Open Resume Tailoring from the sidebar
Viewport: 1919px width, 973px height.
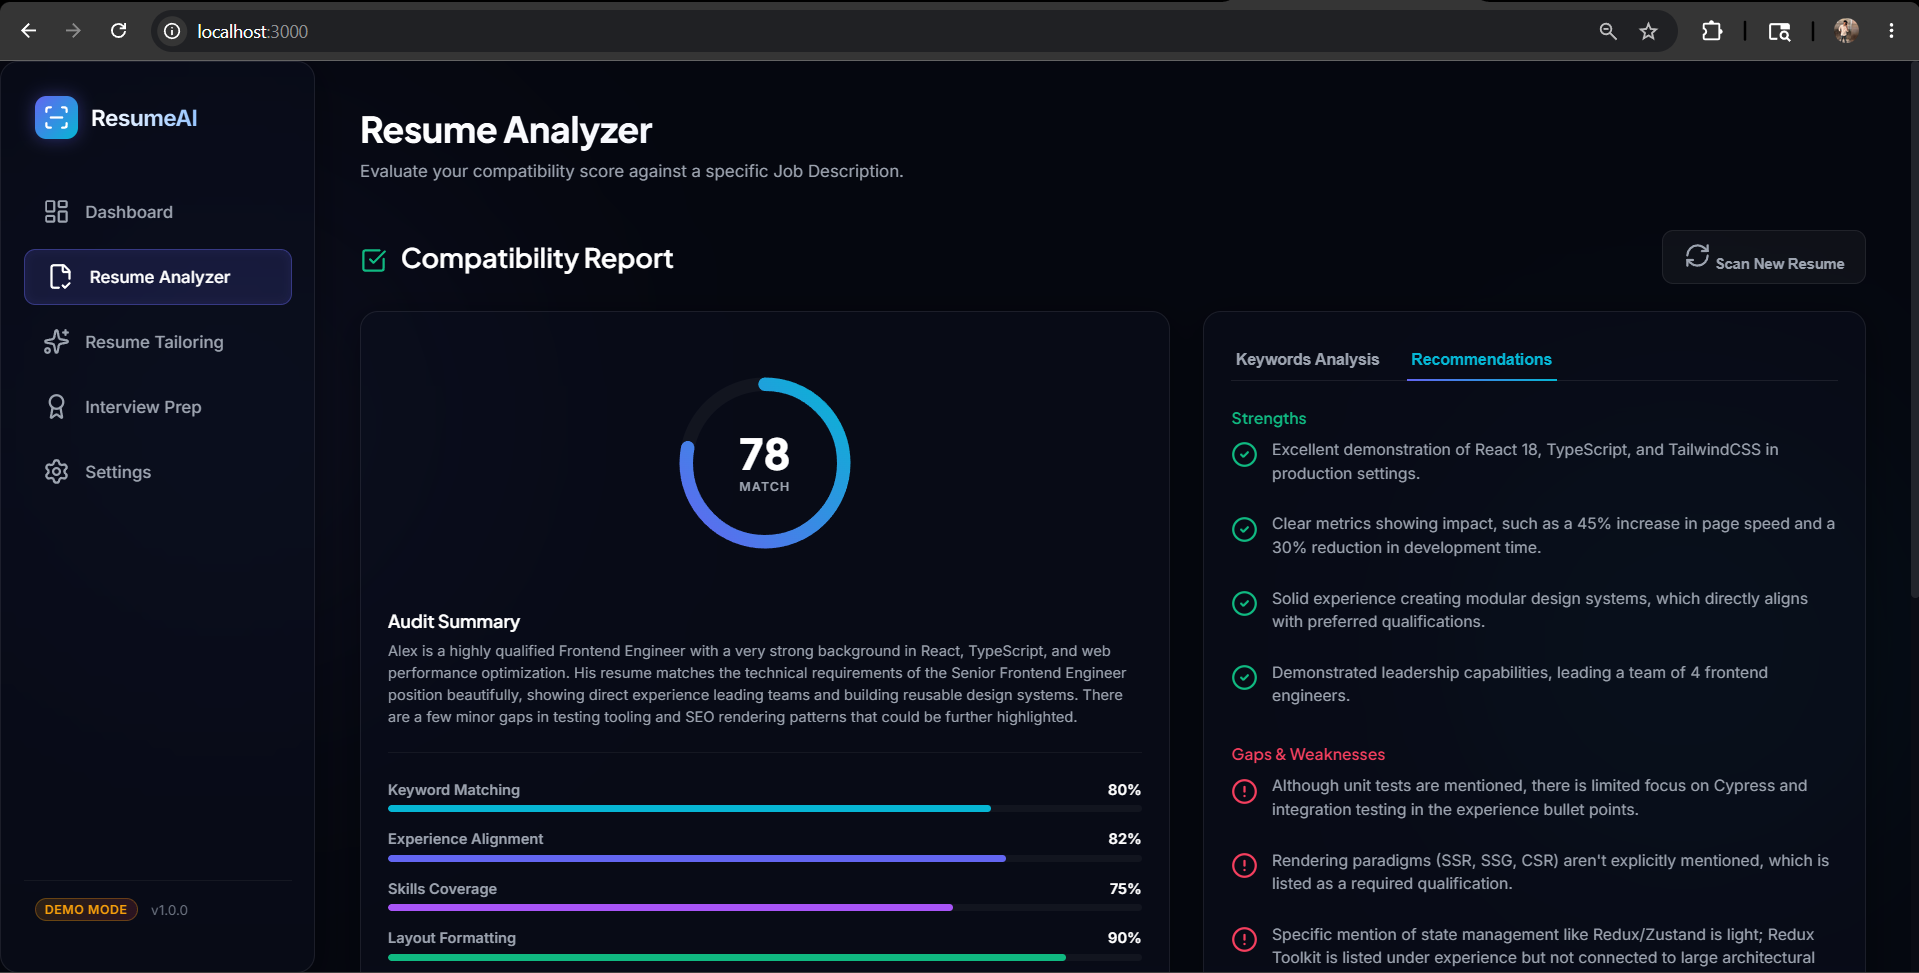pos(158,342)
